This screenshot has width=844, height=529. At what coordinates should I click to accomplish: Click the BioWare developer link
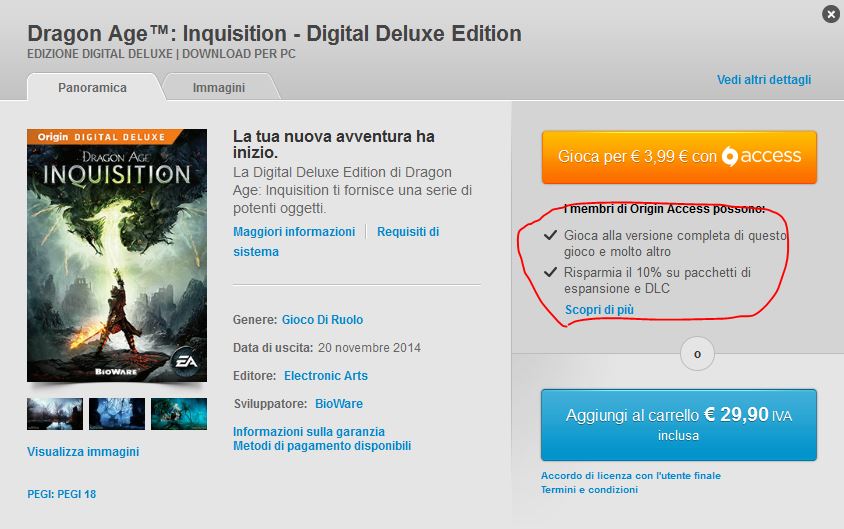(x=339, y=404)
